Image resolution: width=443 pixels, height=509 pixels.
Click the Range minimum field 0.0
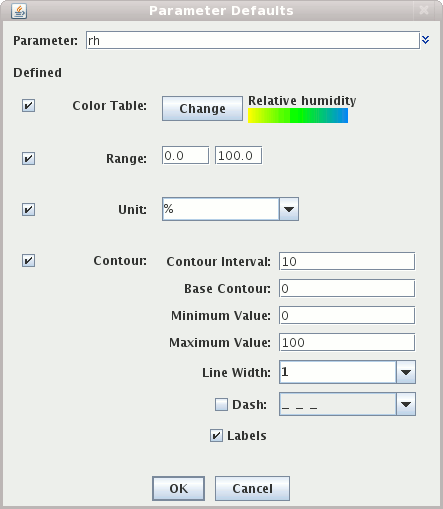coord(185,155)
